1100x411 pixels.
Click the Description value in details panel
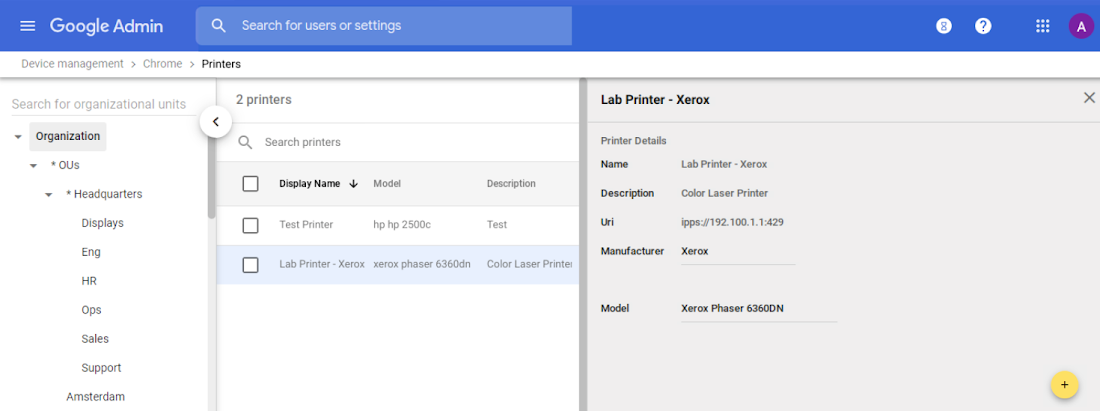tap(725, 193)
